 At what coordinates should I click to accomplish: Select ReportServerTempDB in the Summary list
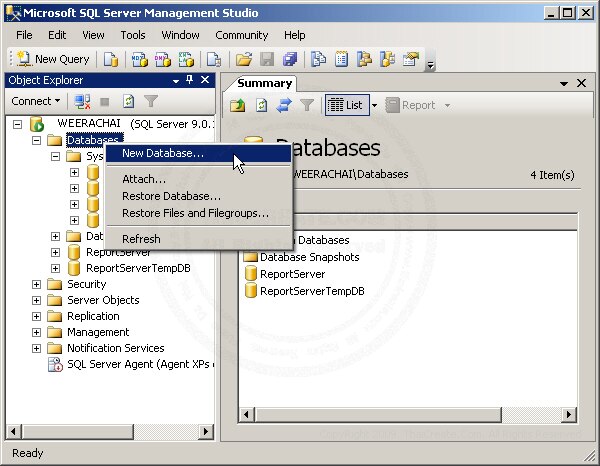pos(305,291)
